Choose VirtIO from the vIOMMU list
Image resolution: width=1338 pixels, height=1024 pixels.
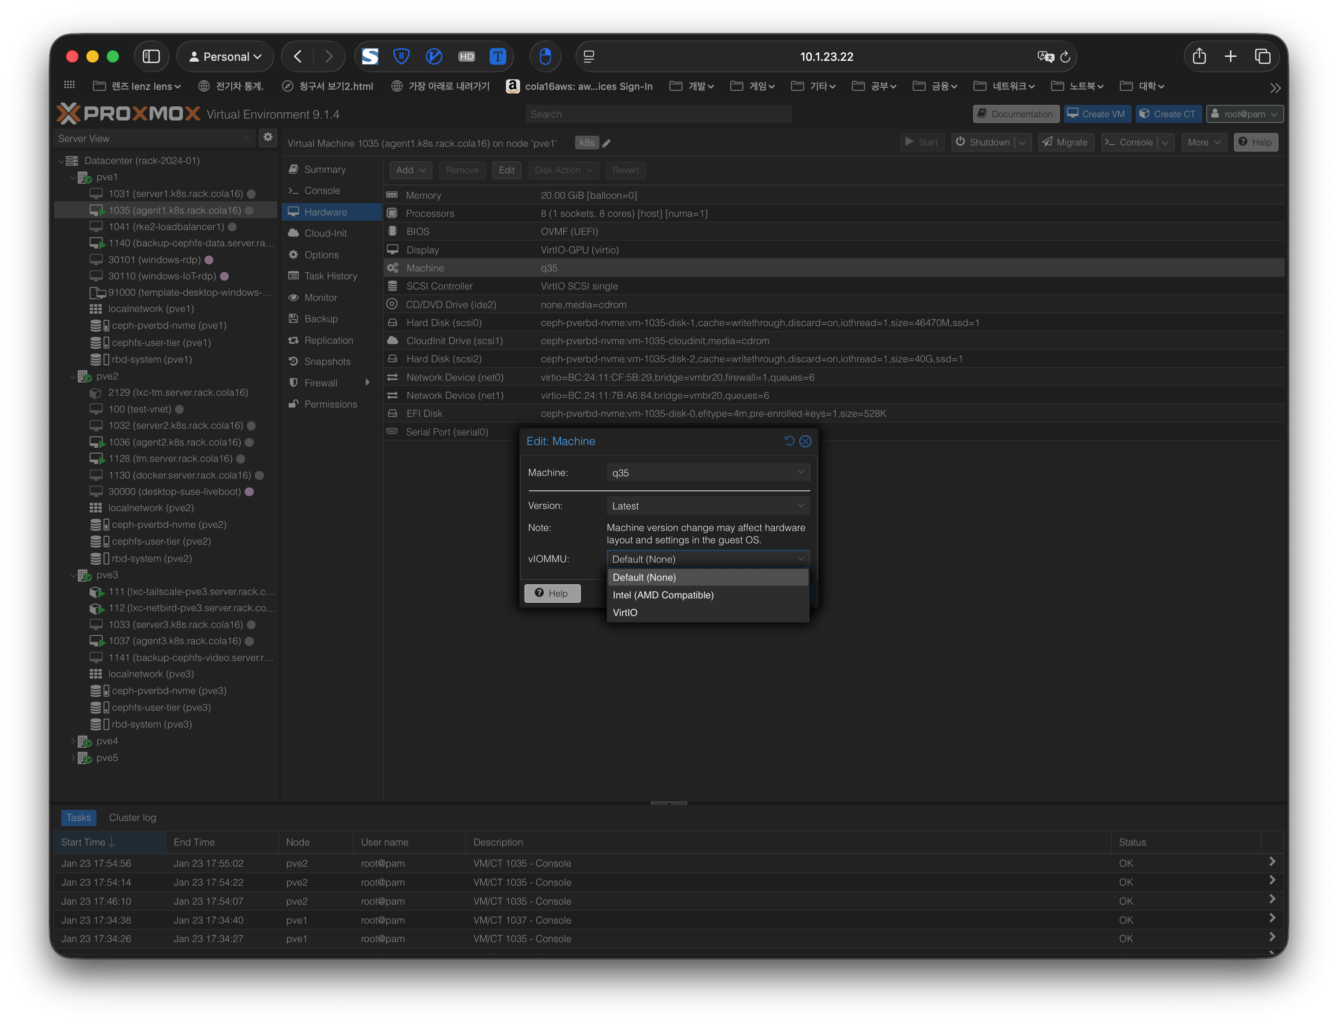click(625, 613)
